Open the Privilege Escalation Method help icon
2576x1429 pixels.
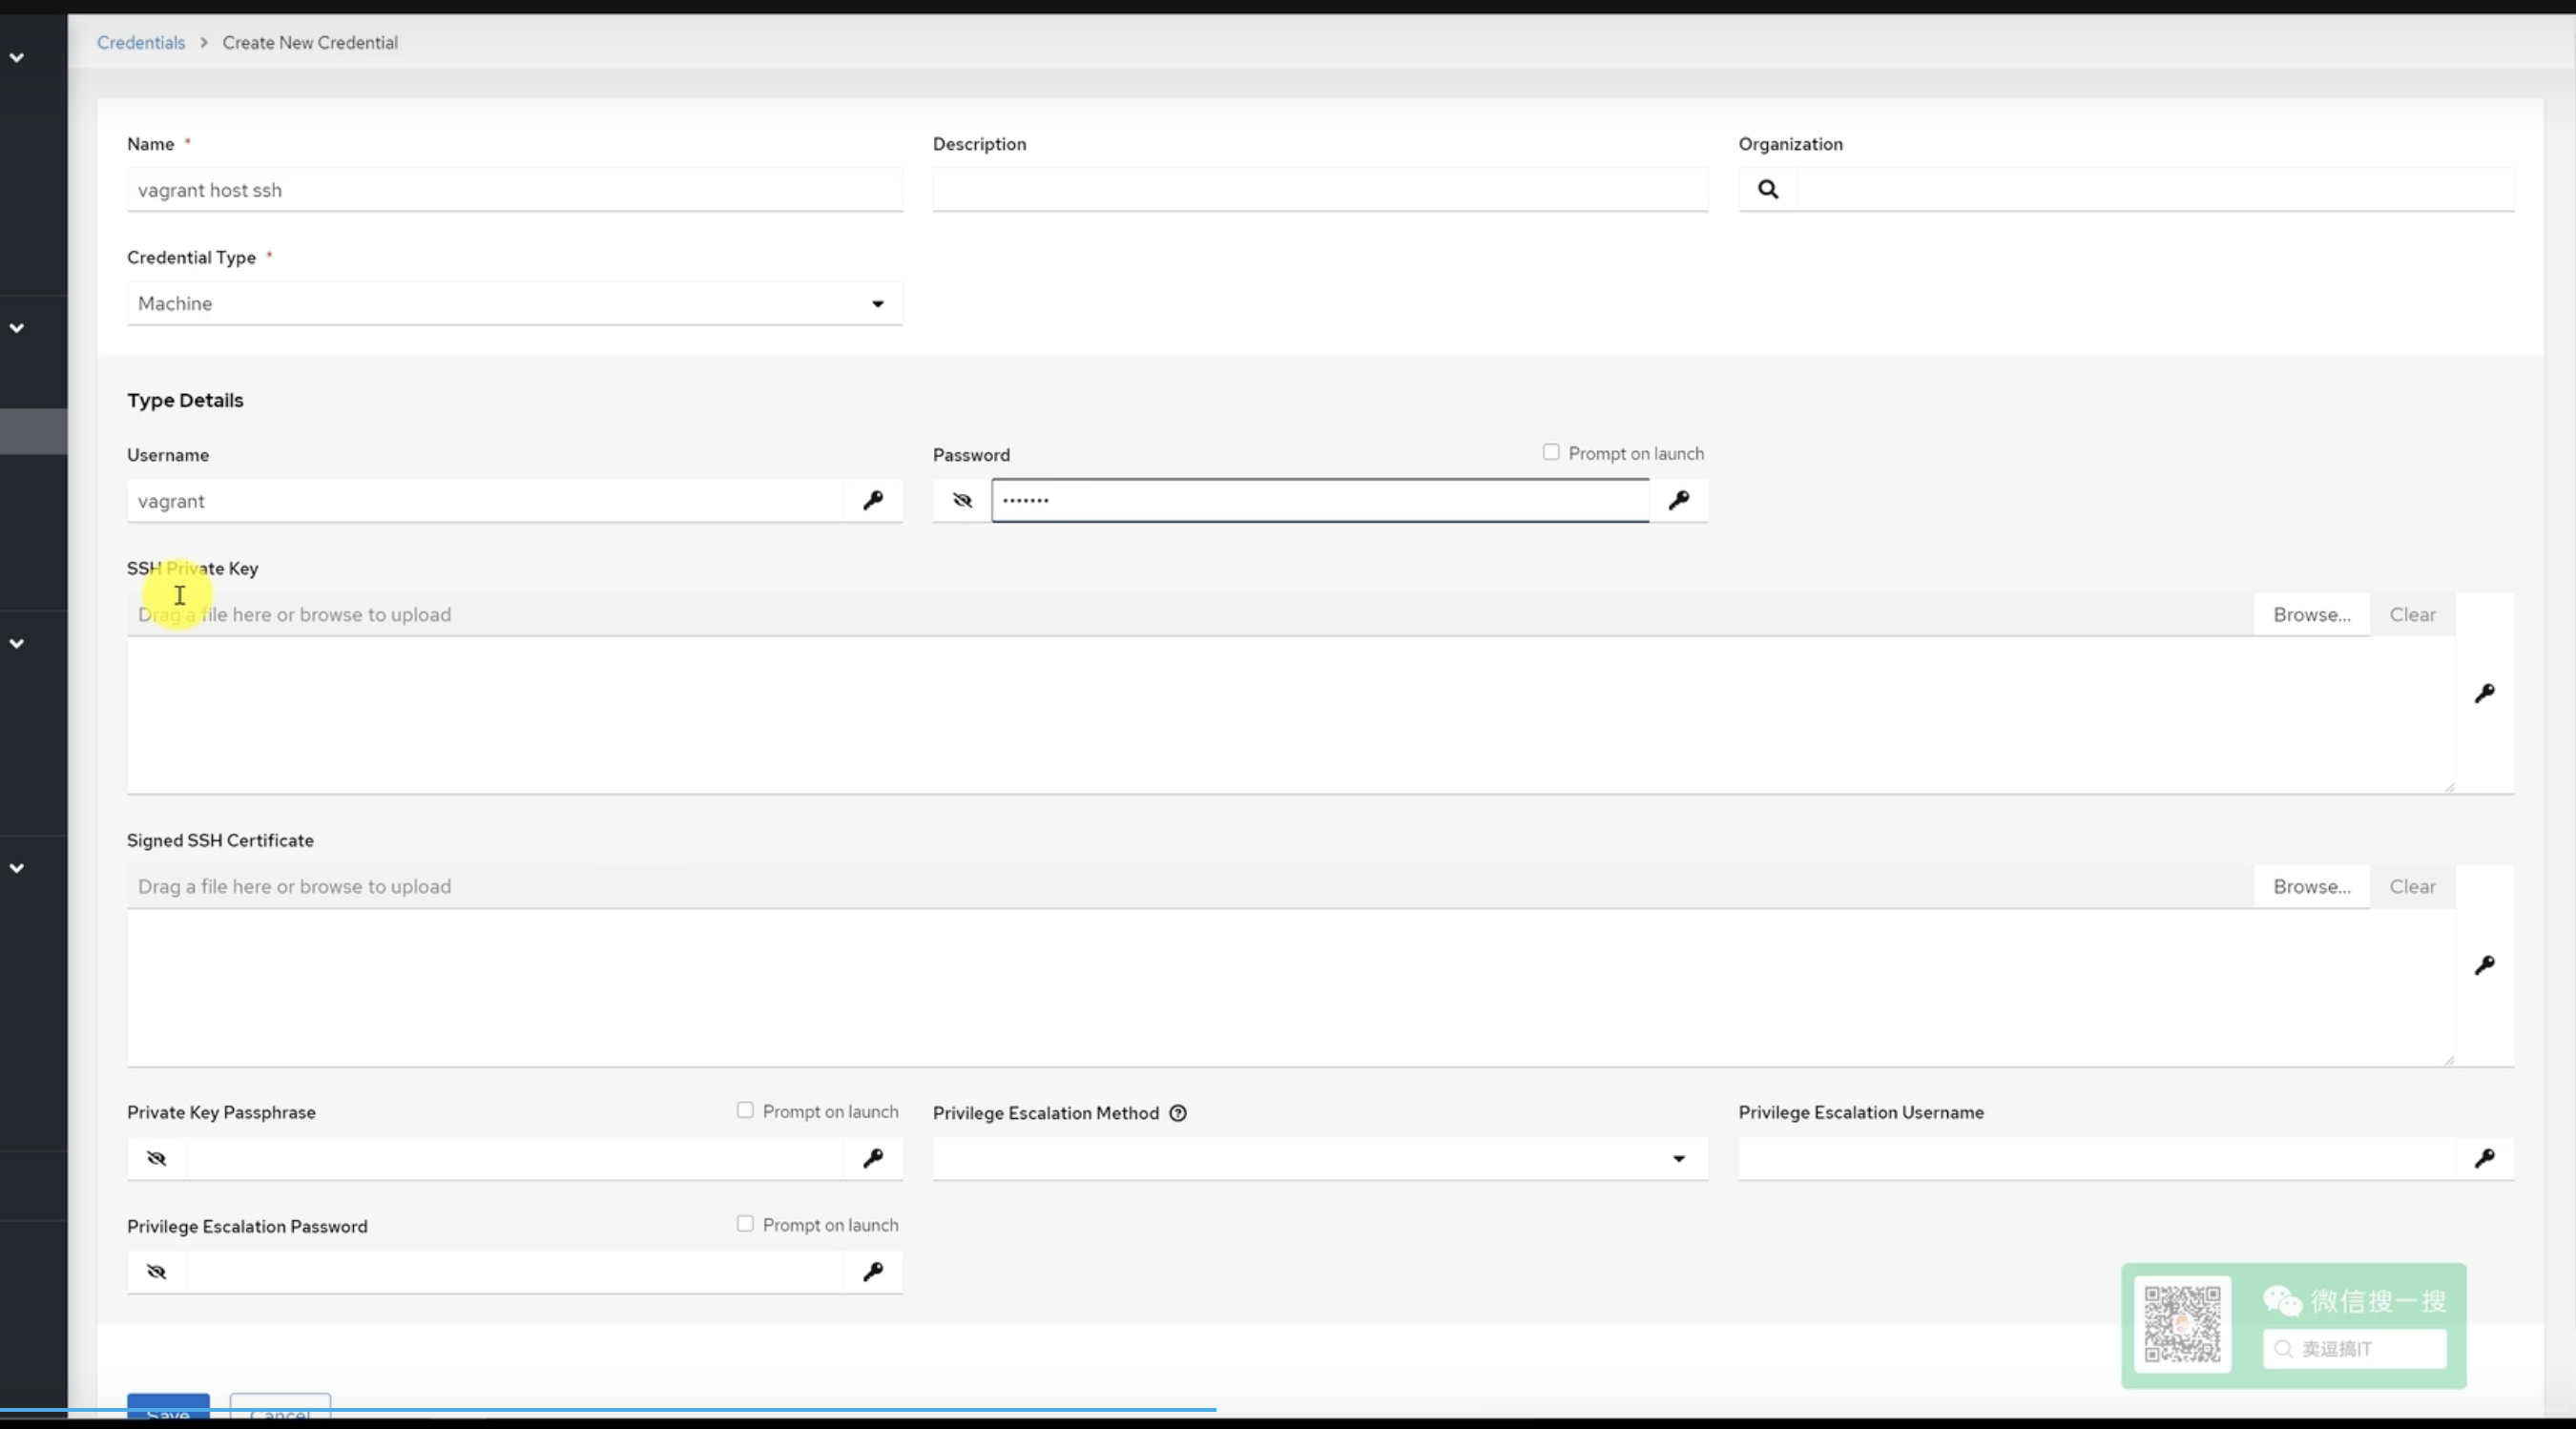click(x=1178, y=1113)
